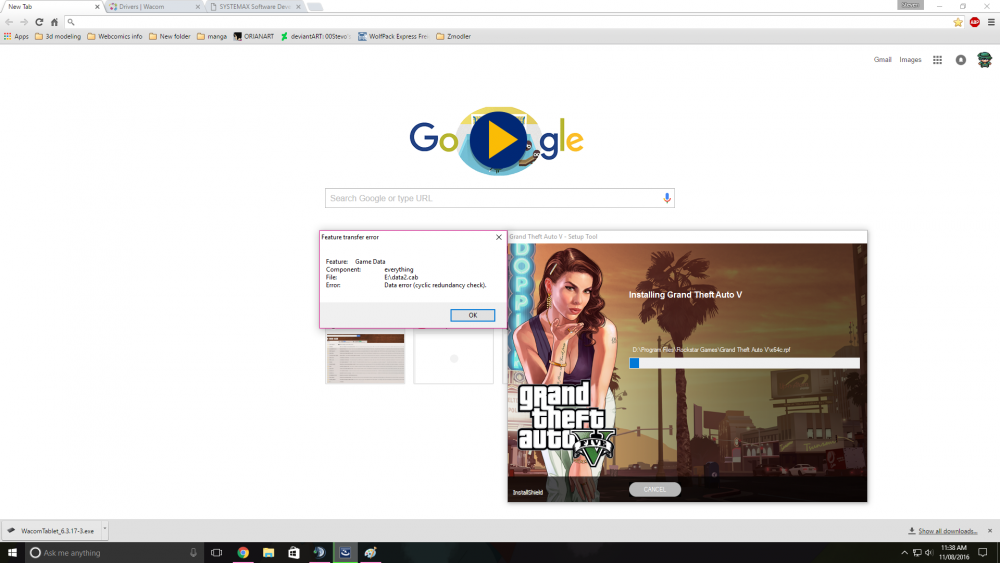
Task: Open the Apps bookmark shortcut
Action: pos(16,36)
